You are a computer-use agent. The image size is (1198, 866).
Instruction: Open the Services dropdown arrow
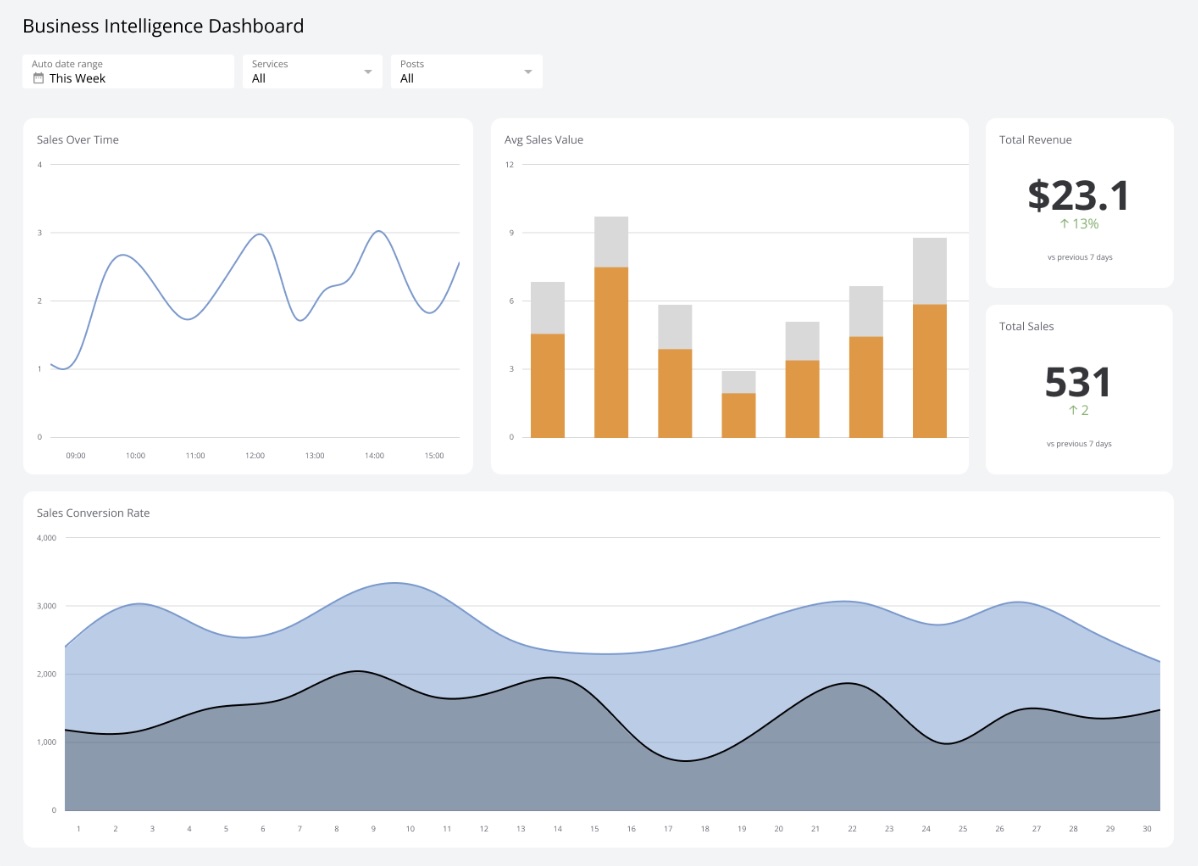tap(367, 71)
